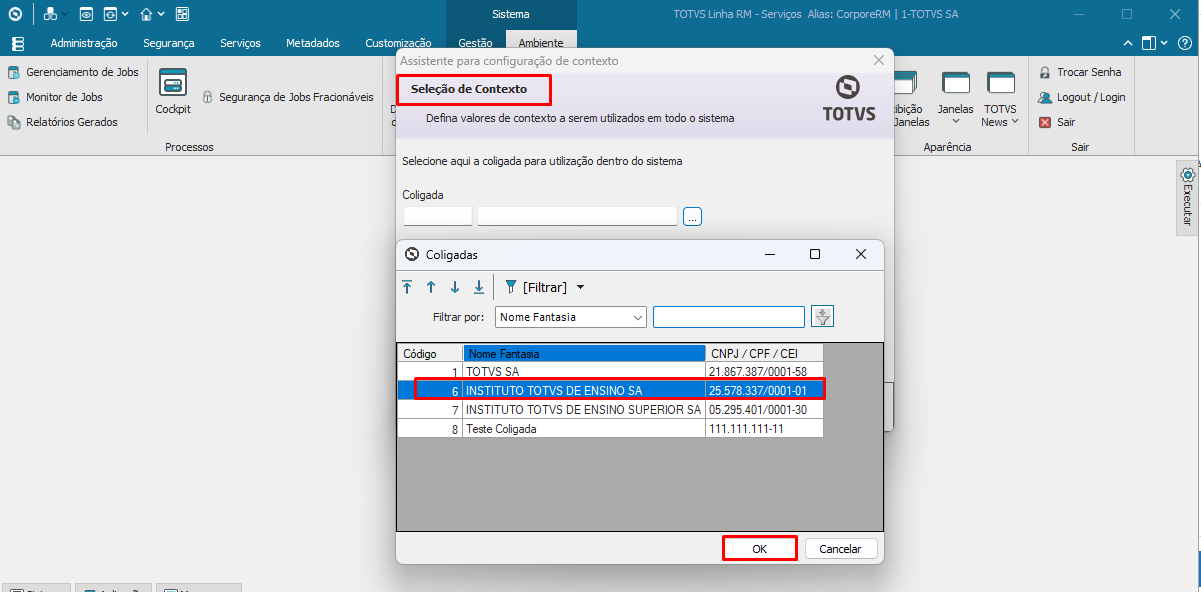This screenshot has width=1201, height=592.
Task: Open the Coligada lookup ellipsis button
Action: pyautogui.click(x=693, y=216)
